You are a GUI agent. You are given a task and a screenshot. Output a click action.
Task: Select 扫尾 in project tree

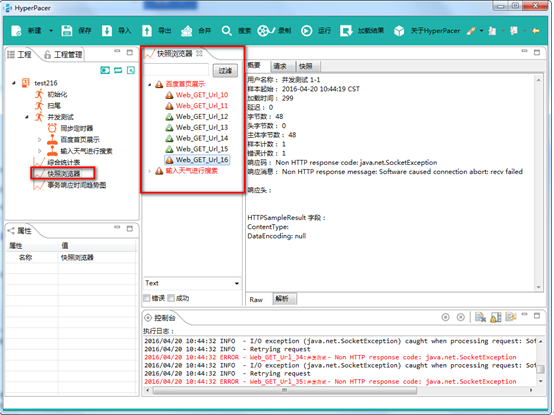54,106
